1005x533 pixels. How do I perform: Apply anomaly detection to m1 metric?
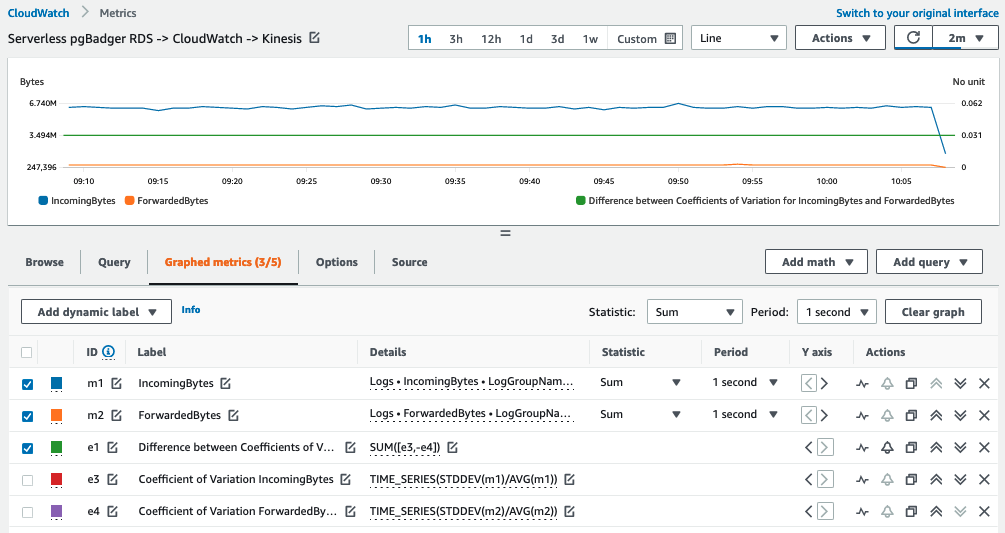coord(862,383)
